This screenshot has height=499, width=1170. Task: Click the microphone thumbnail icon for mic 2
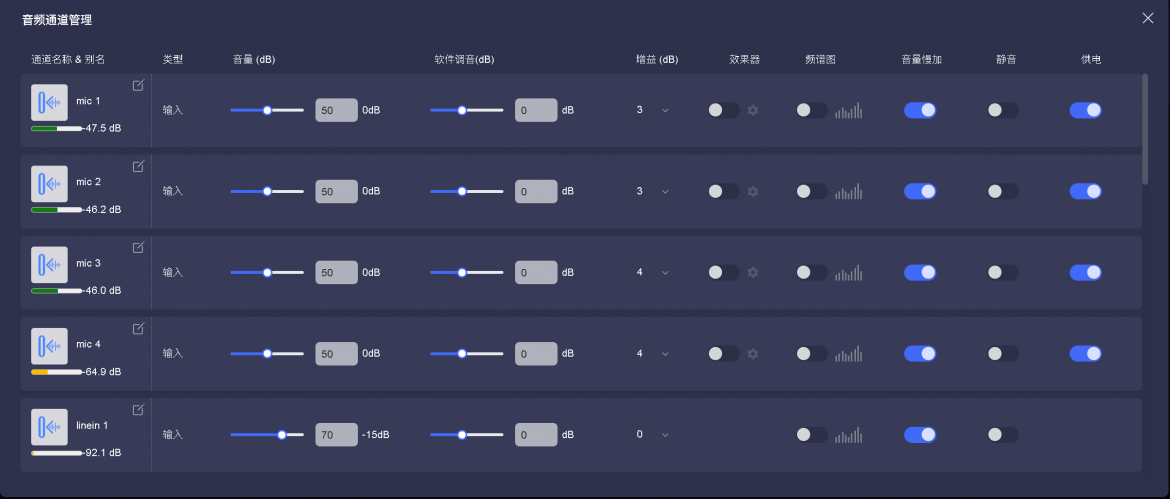coord(50,184)
